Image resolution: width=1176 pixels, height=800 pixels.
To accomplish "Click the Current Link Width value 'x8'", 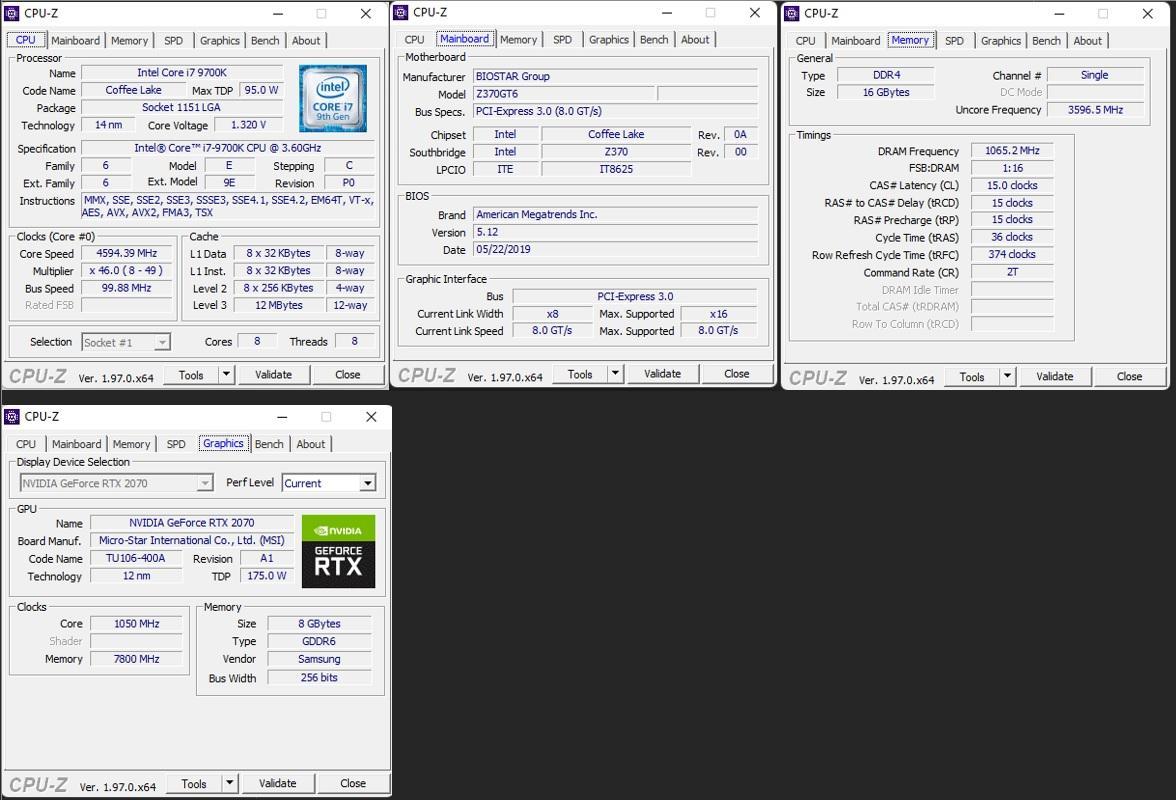I will [x=553, y=313].
